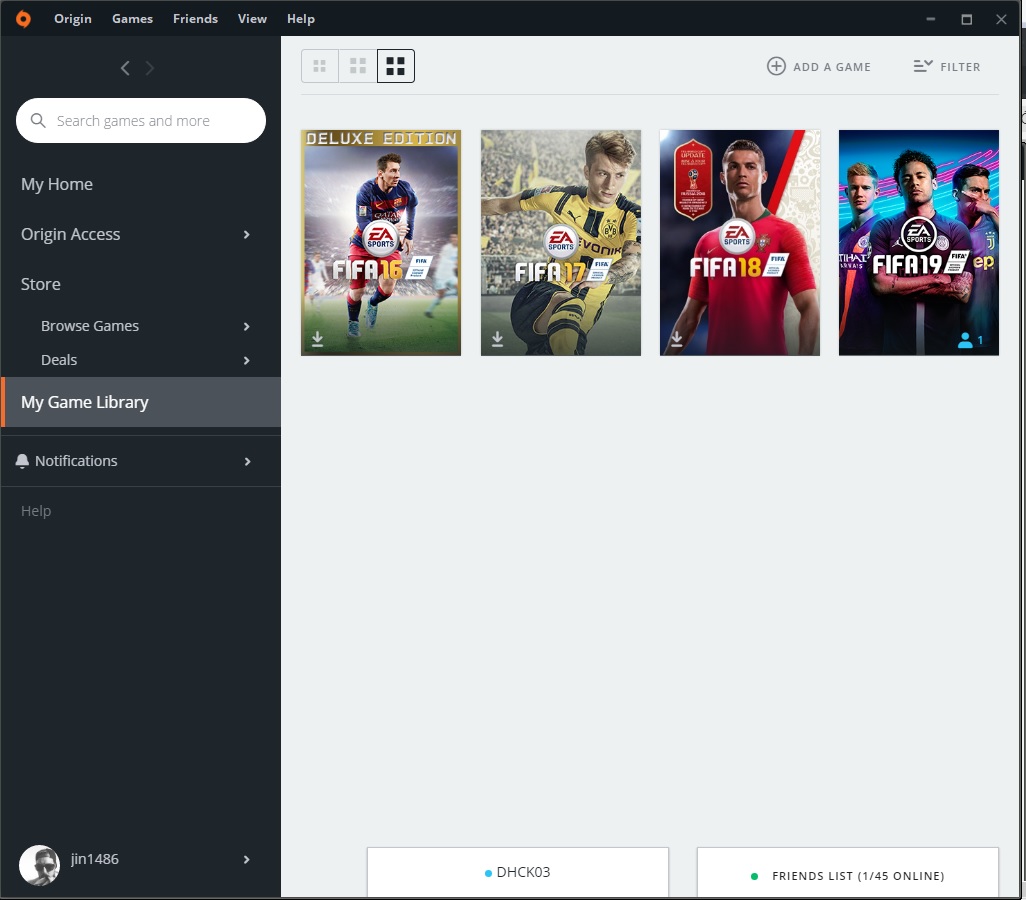Open My Home in sidebar
1026x900 pixels.
tap(56, 184)
